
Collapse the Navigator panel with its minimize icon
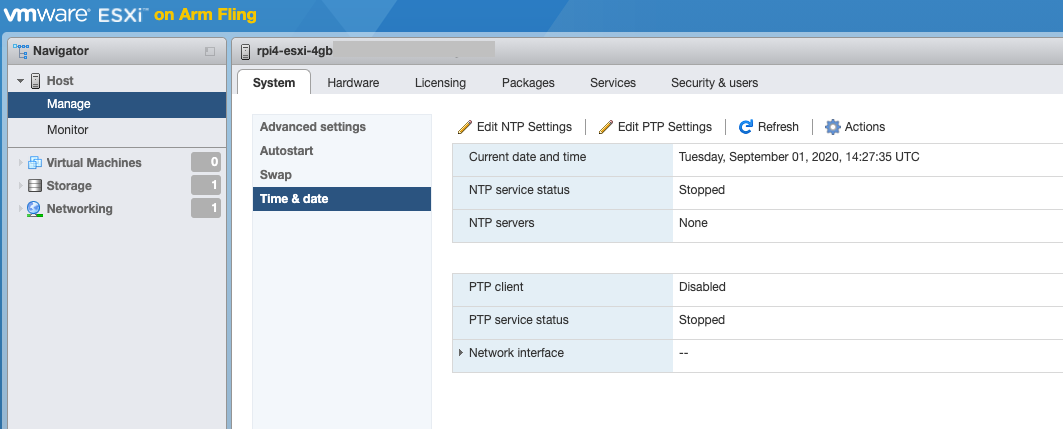[210, 52]
